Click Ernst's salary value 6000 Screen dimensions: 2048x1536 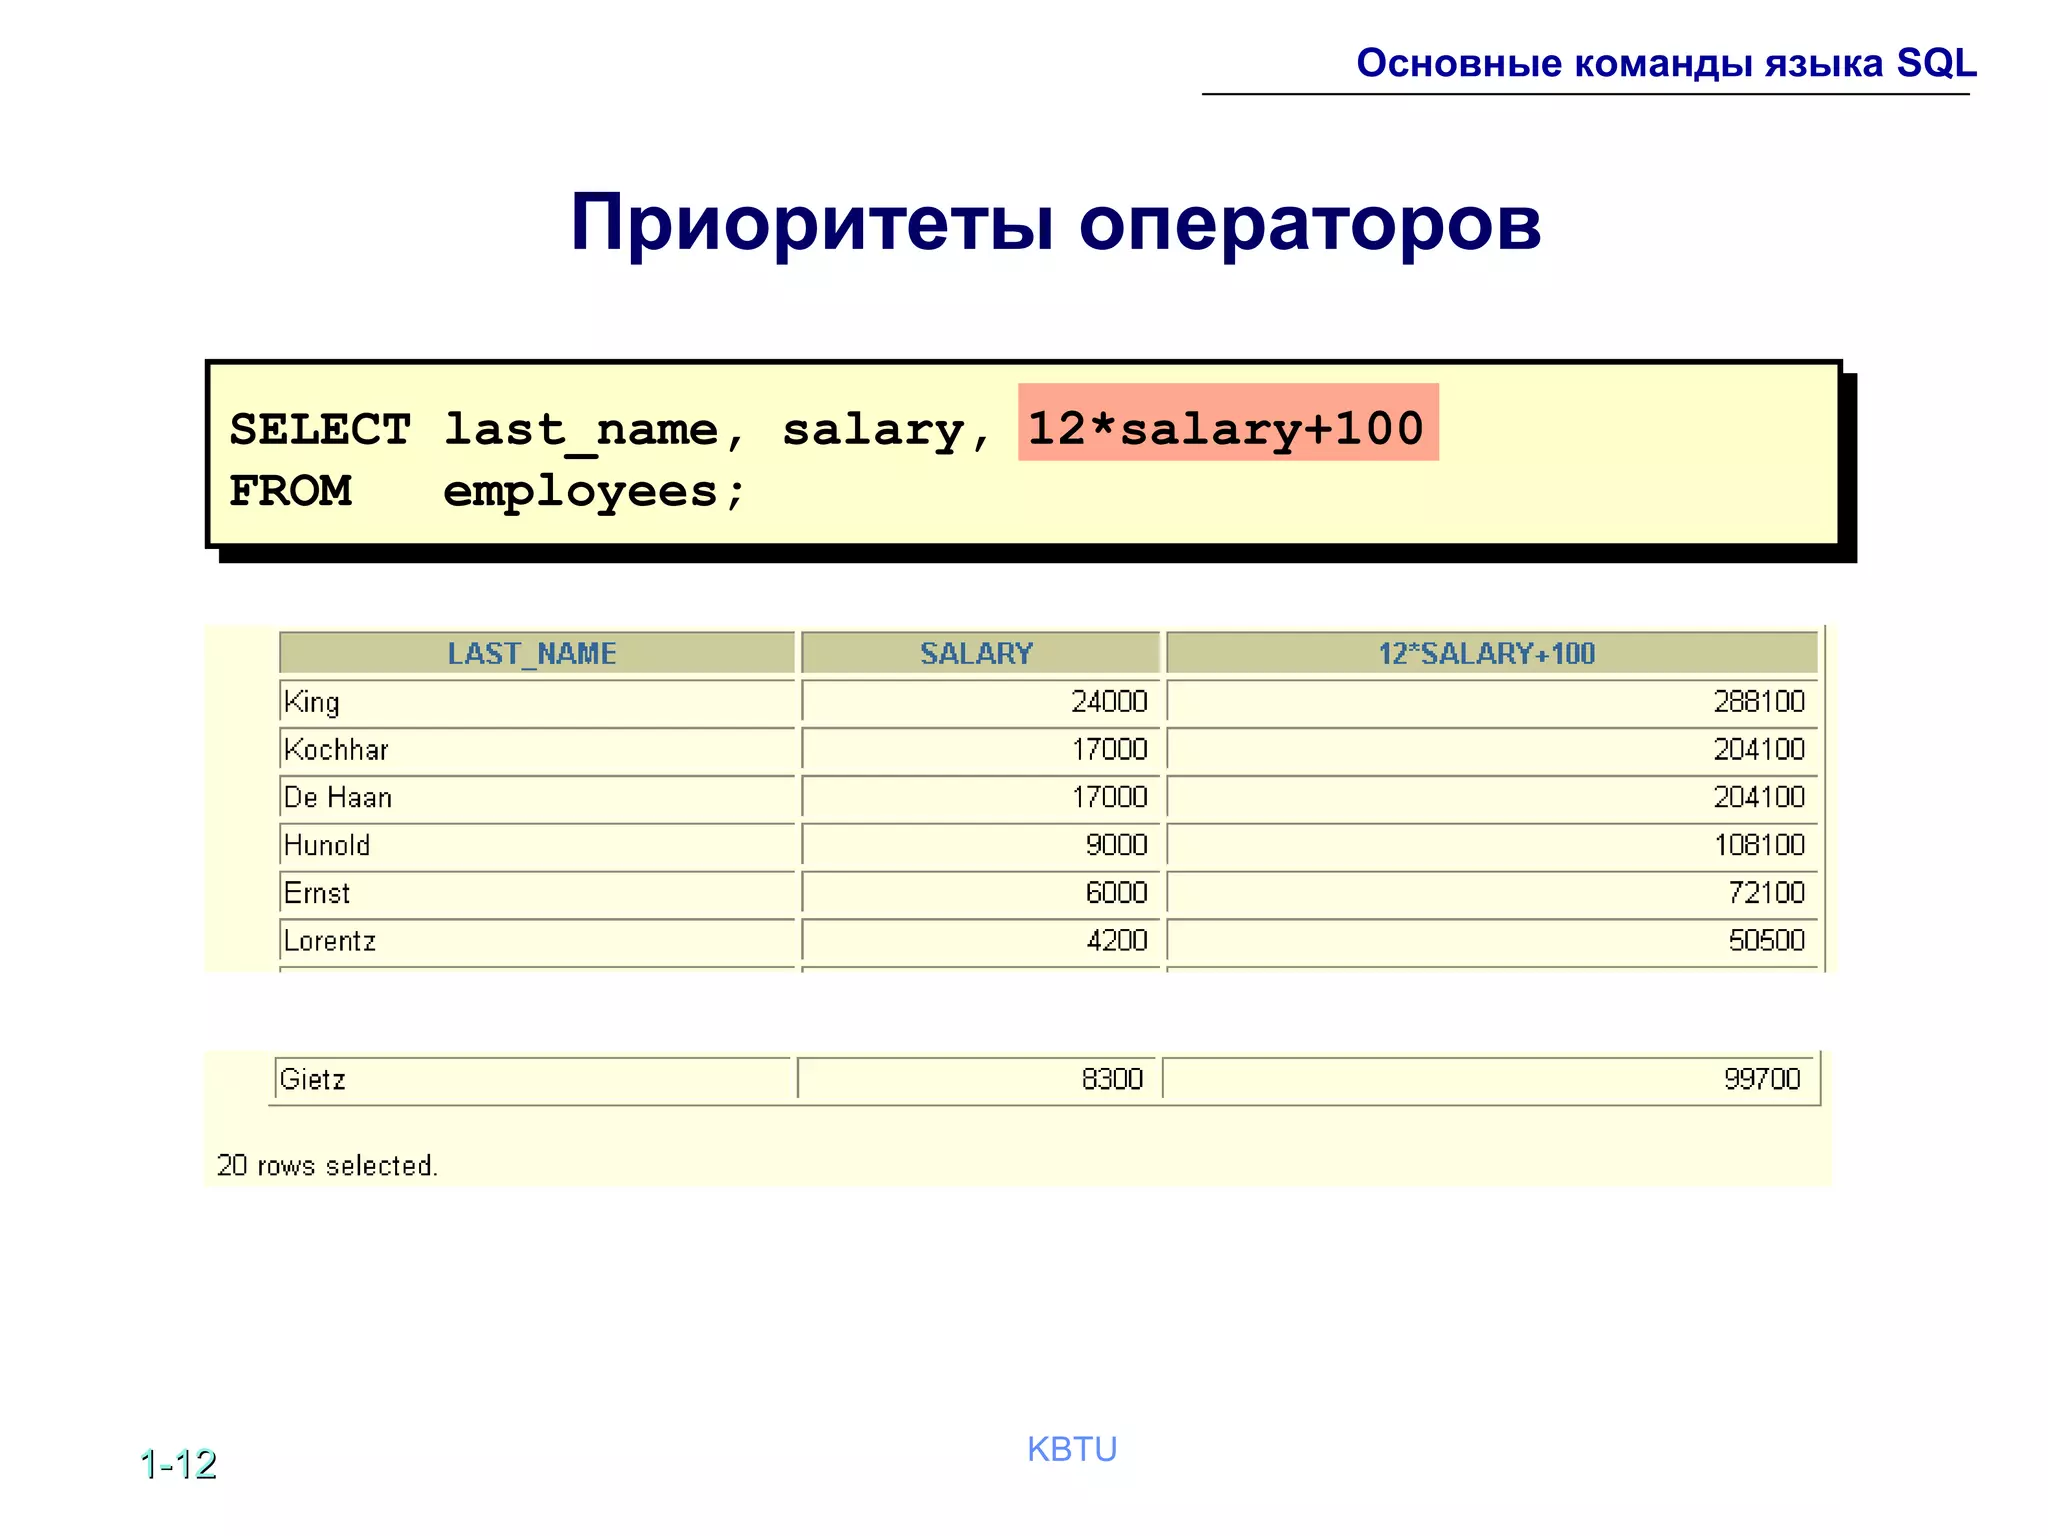[1116, 893]
